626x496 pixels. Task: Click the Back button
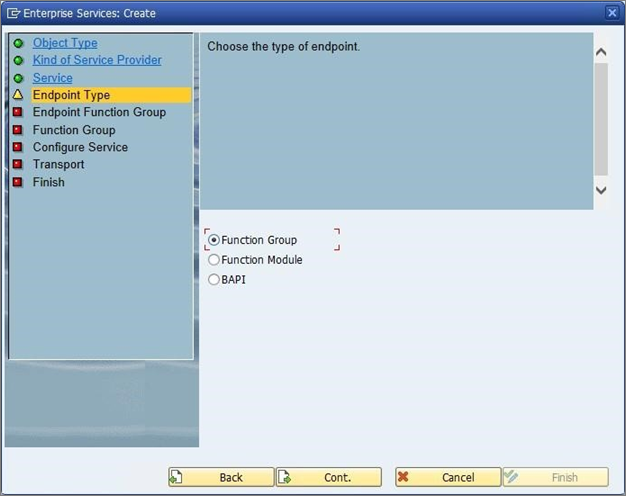click(x=221, y=477)
